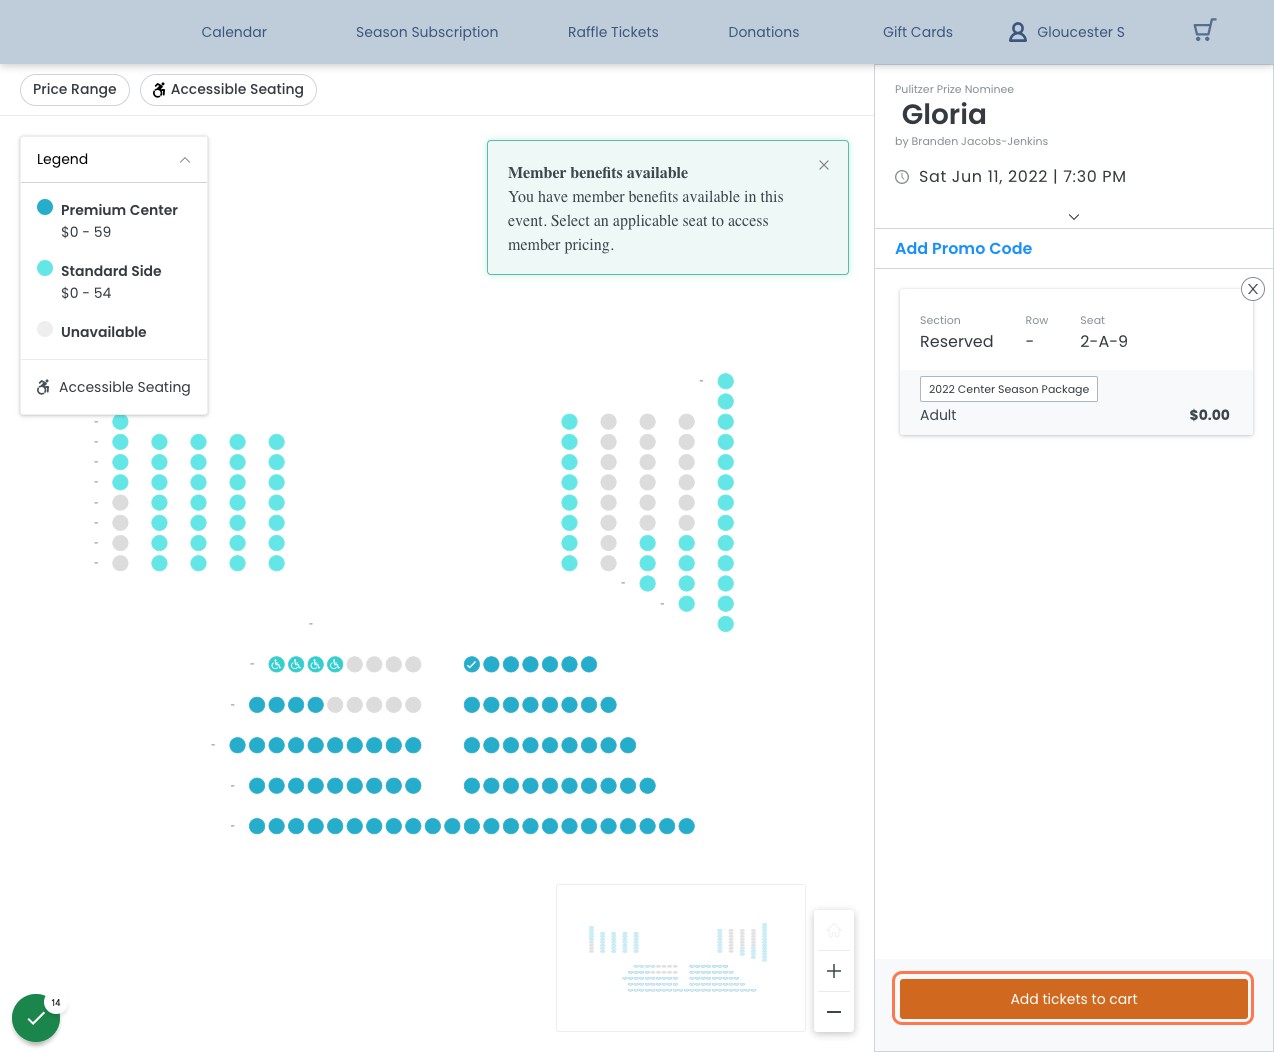Click 'by Branden Jacobs-Jenkins' text

click(971, 141)
